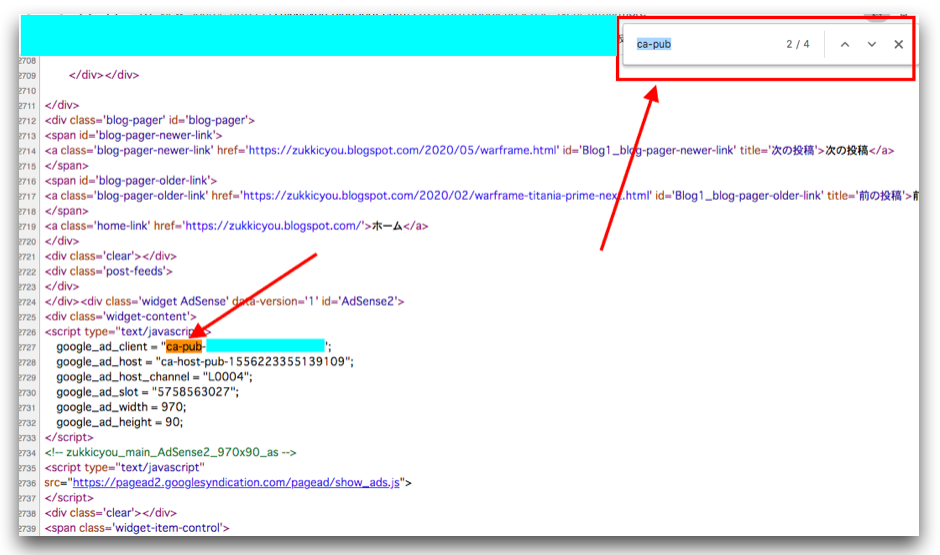This screenshot has height=555, width=940.
Task: Click the script type line 2726
Action: click(x=128, y=331)
